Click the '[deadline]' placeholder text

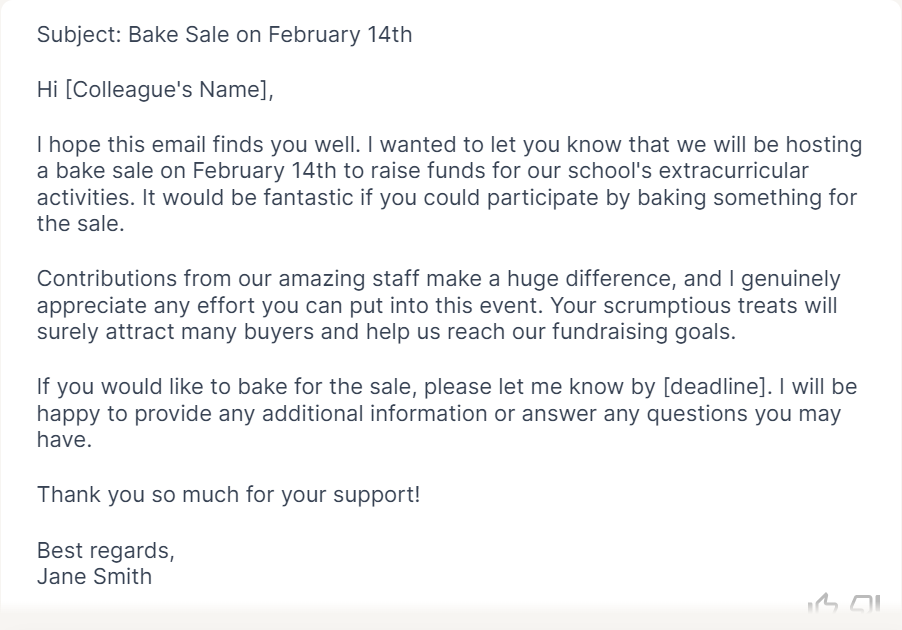click(x=717, y=386)
